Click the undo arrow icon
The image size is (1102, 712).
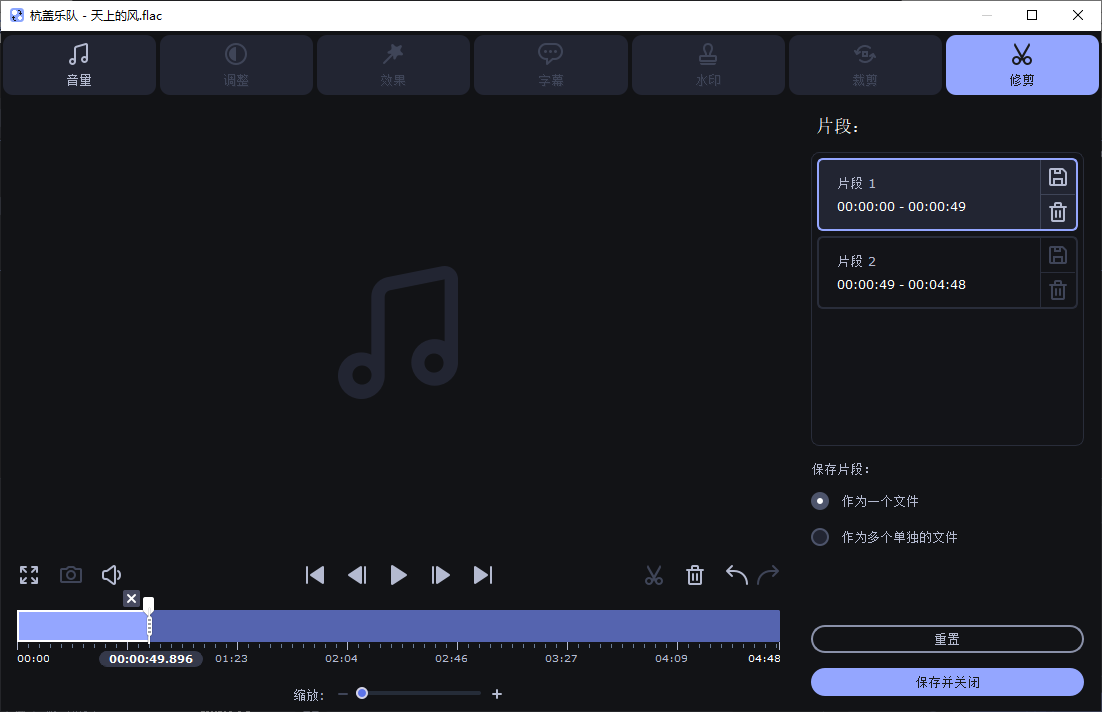click(x=736, y=575)
